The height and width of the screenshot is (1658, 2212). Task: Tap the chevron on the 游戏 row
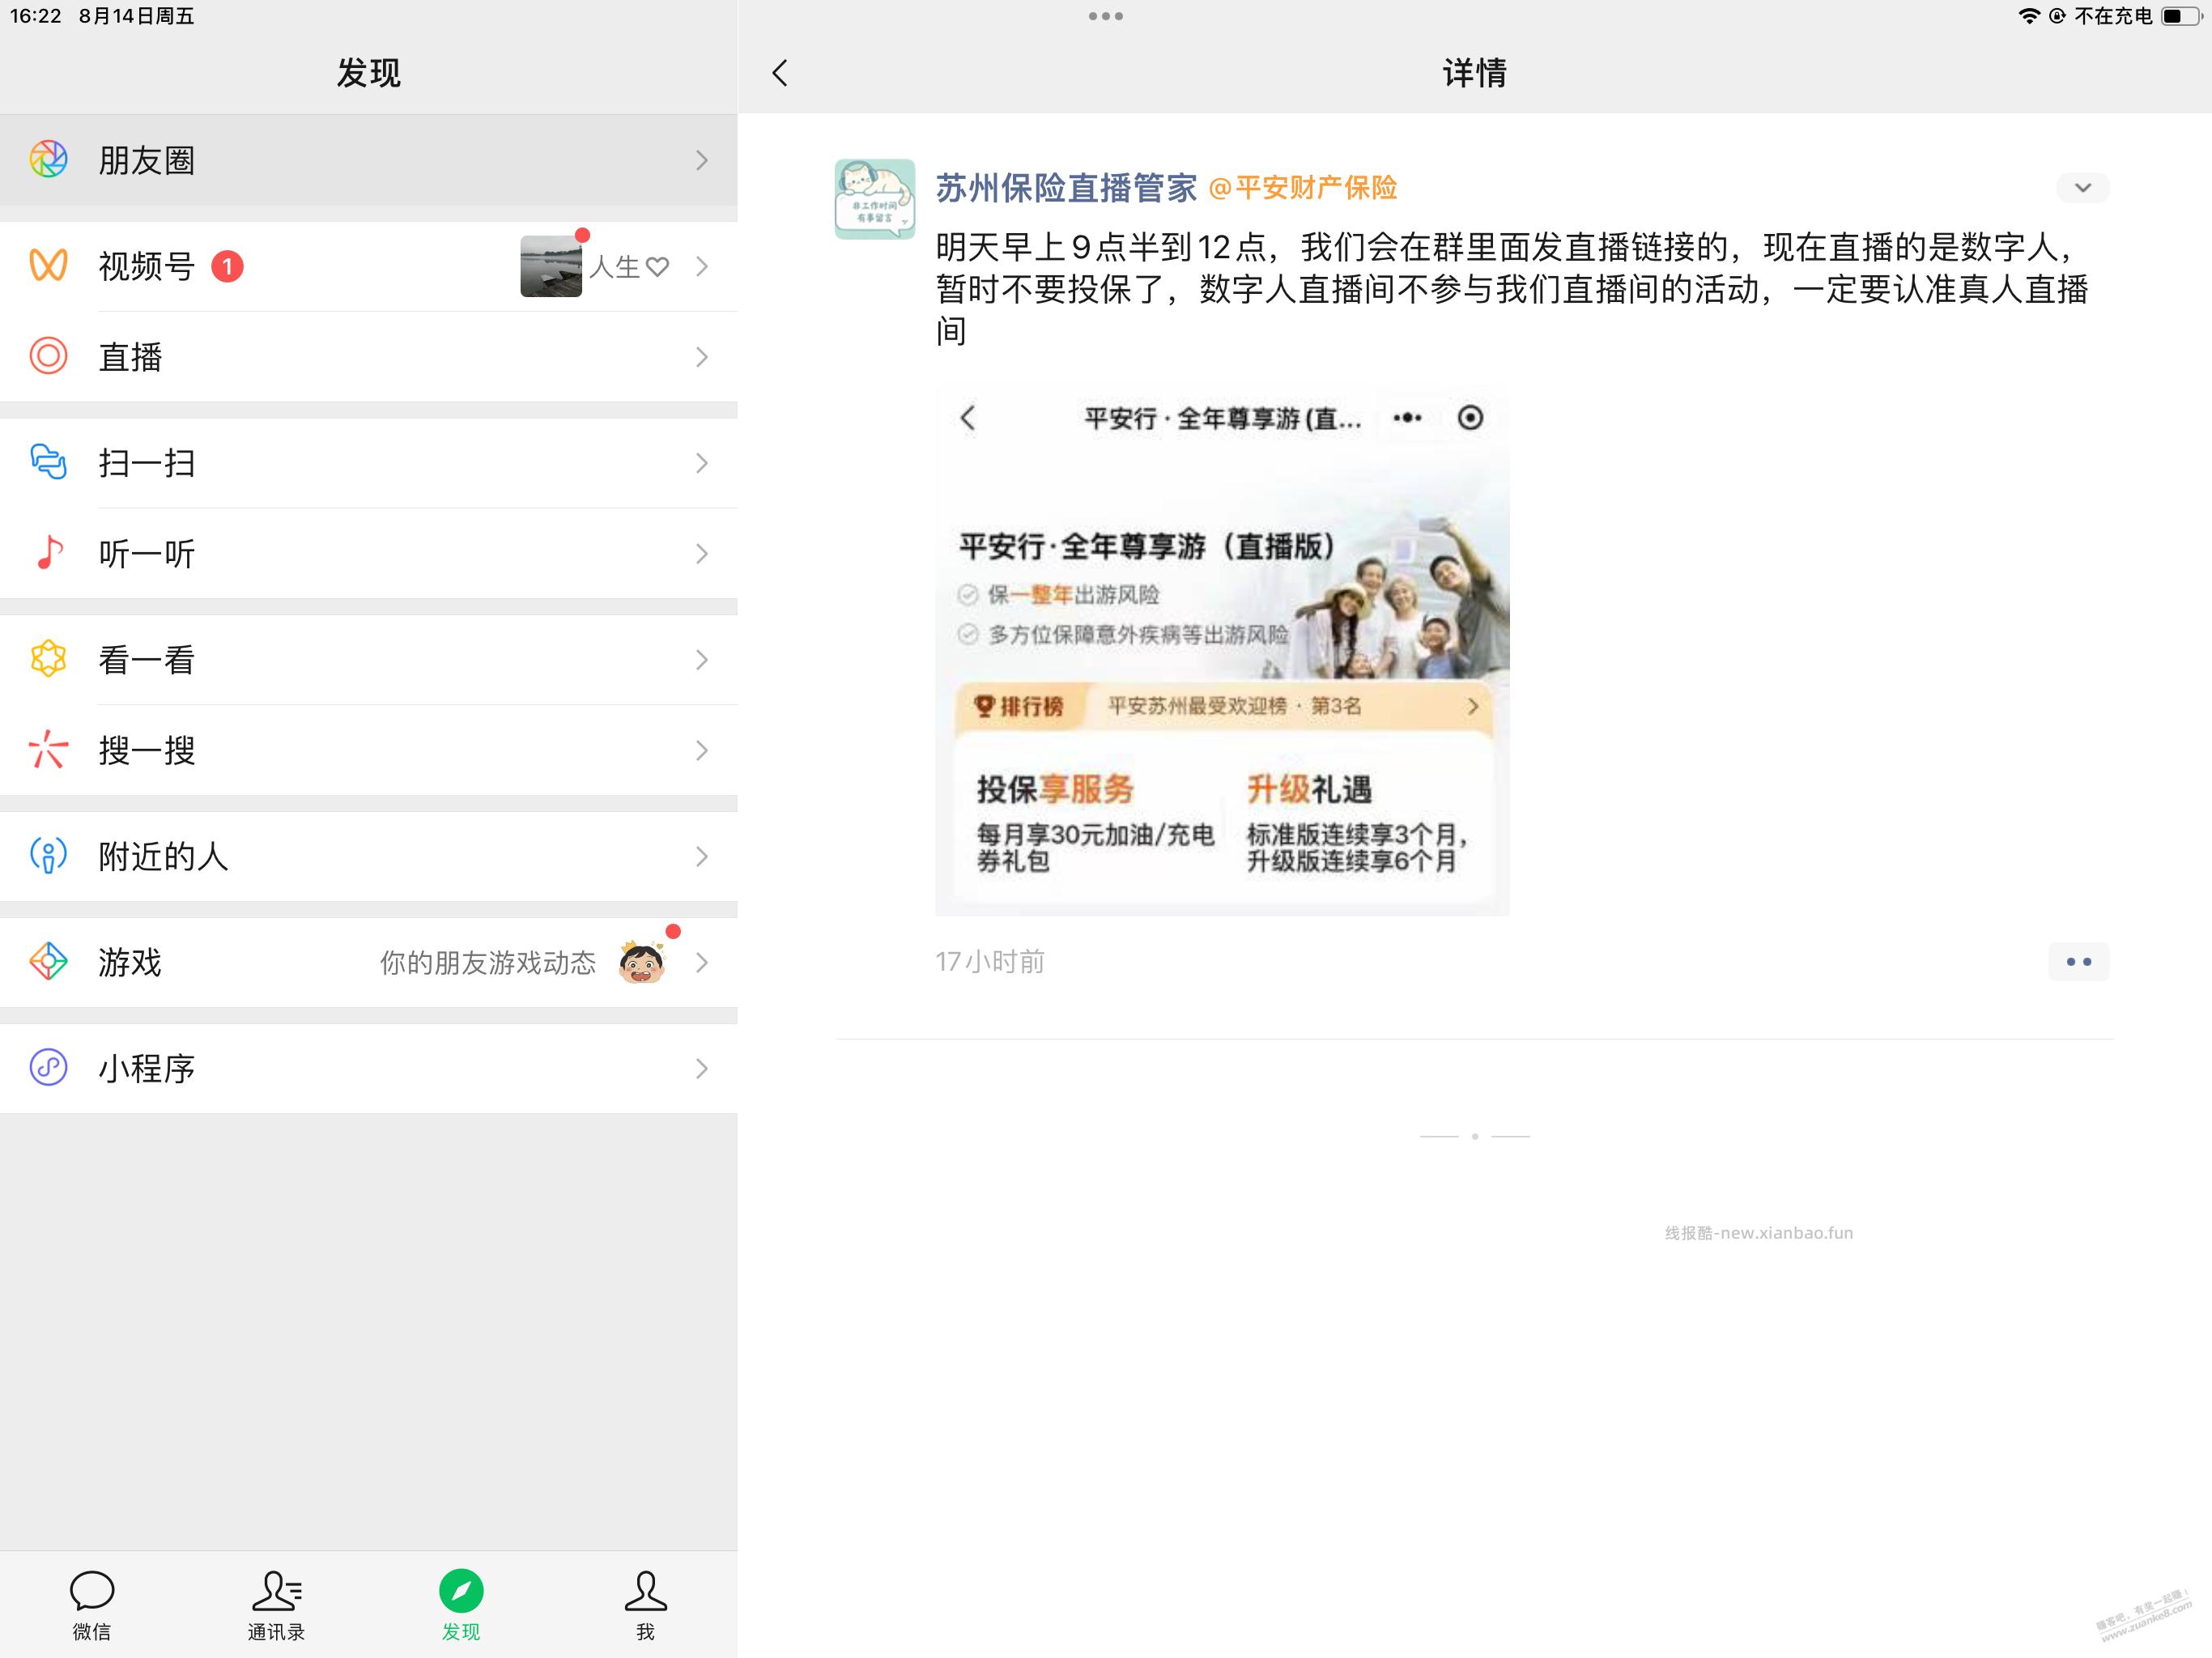[x=702, y=962]
